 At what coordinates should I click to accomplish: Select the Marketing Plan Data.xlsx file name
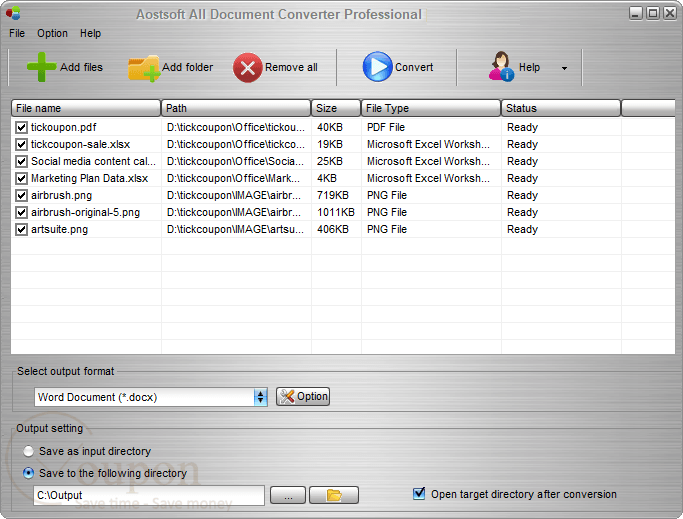click(x=89, y=178)
